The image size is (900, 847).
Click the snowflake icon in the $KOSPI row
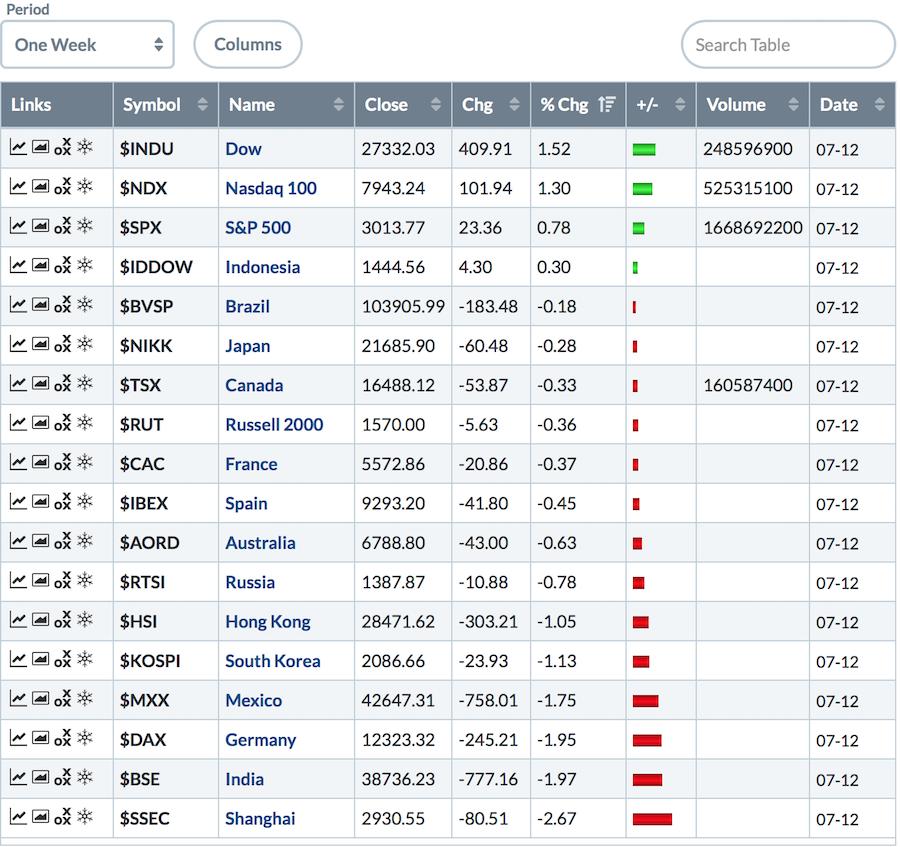(85, 660)
